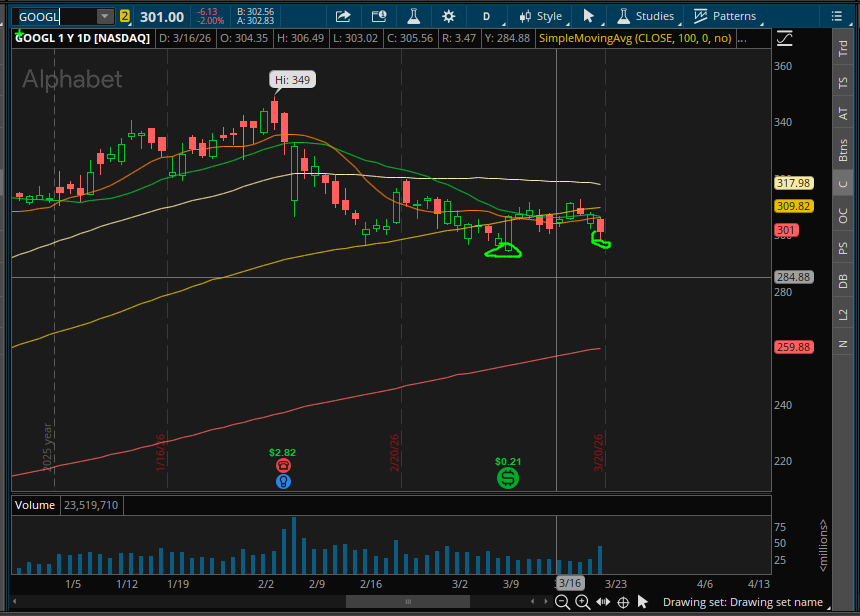Image resolution: width=860 pixels, height=616 pixels.
Task: Click the red earnings phone icon
Action: (x=284, y=466)
